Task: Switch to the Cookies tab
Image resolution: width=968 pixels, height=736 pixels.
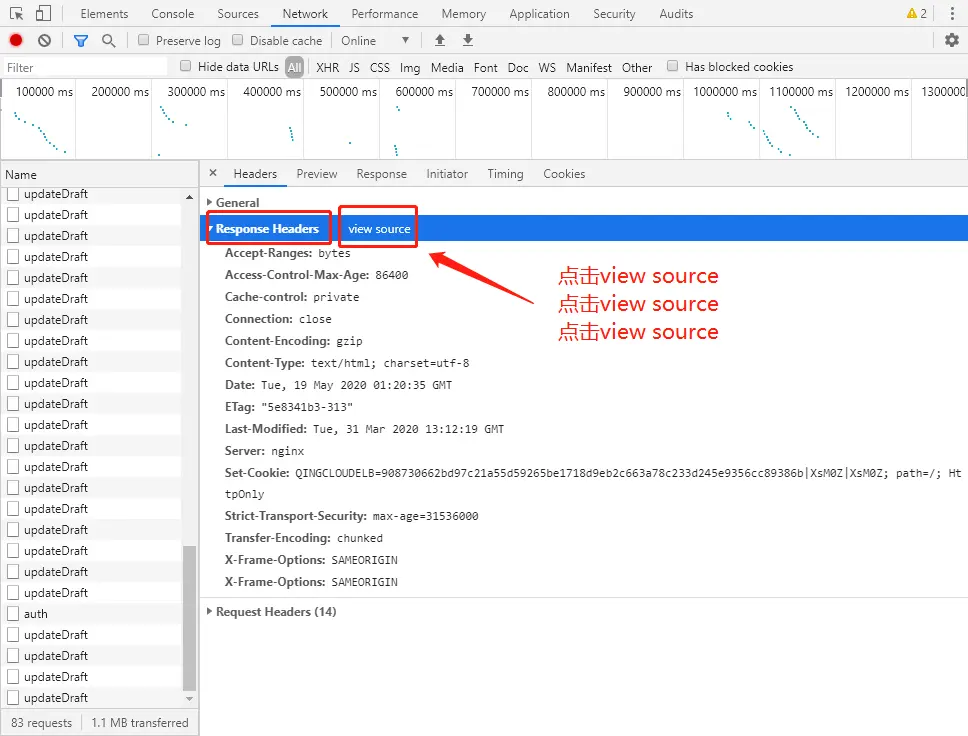Action: [x=564, y=174]
